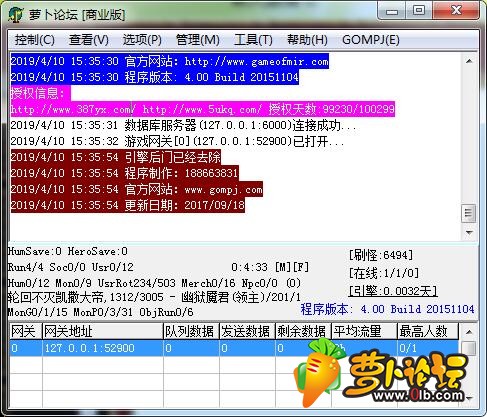Click the application icon in title bar
Screen dimensions: 487x417
(16, 14)
